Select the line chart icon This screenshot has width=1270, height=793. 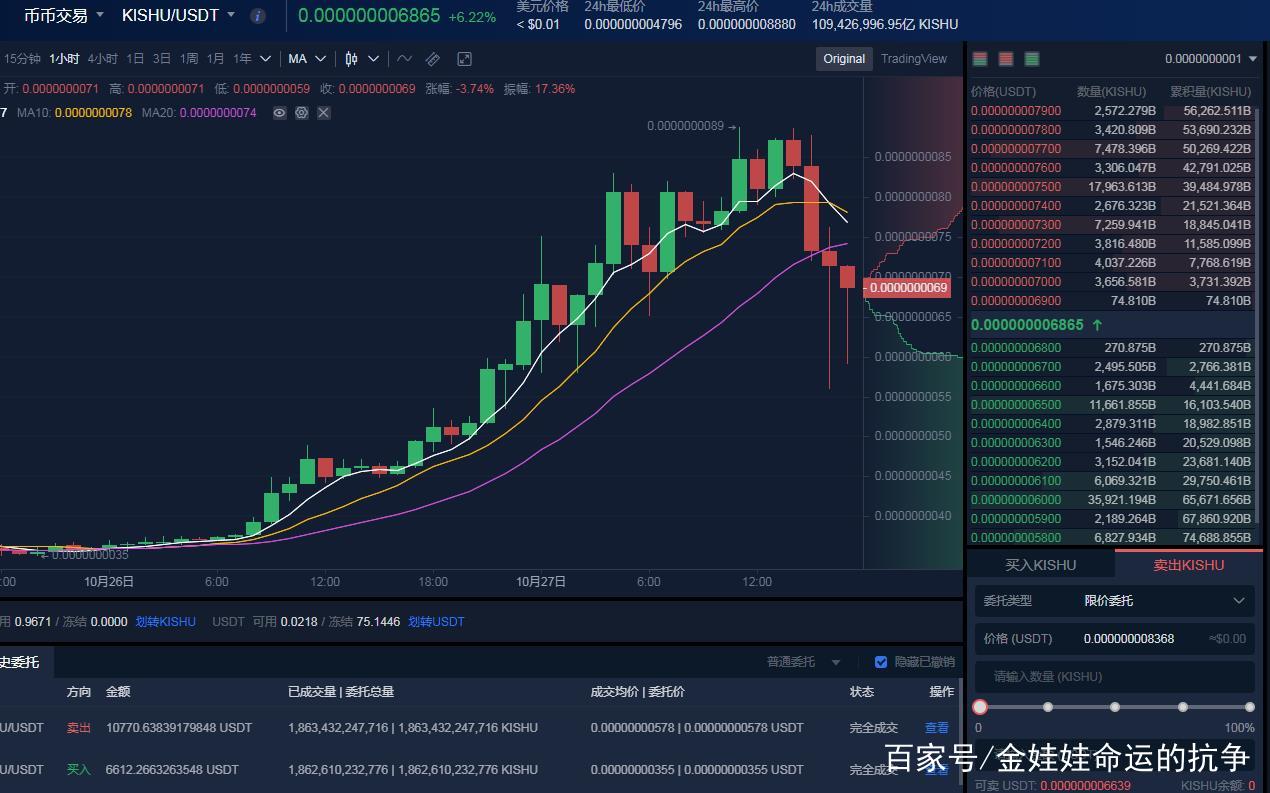(x=404, y=59)
